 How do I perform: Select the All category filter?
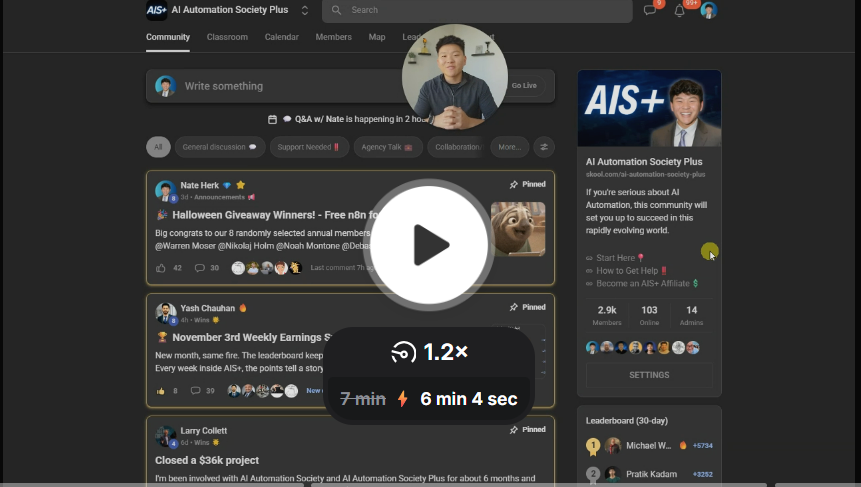click(157, 147)
